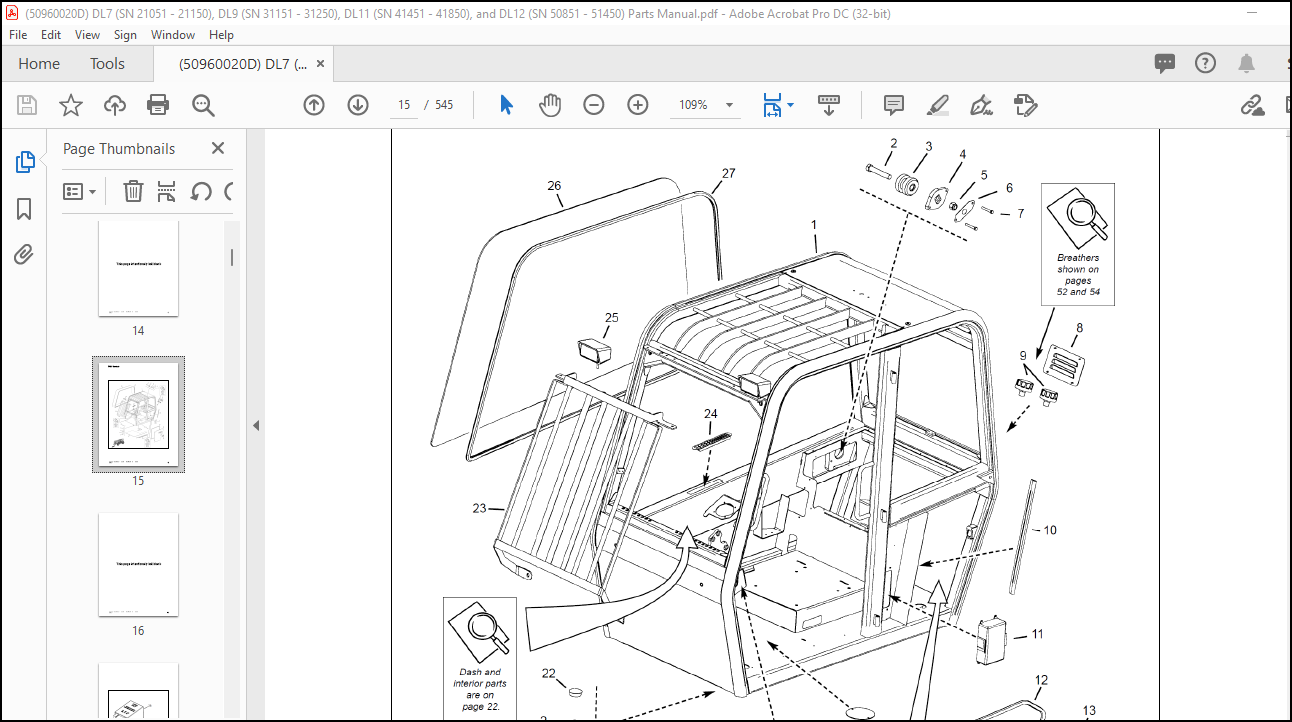Image resolution: width=1292 pixels, height=722 pixels.
Task: Open the Sign document pen tool
Action: click(981, 105)
